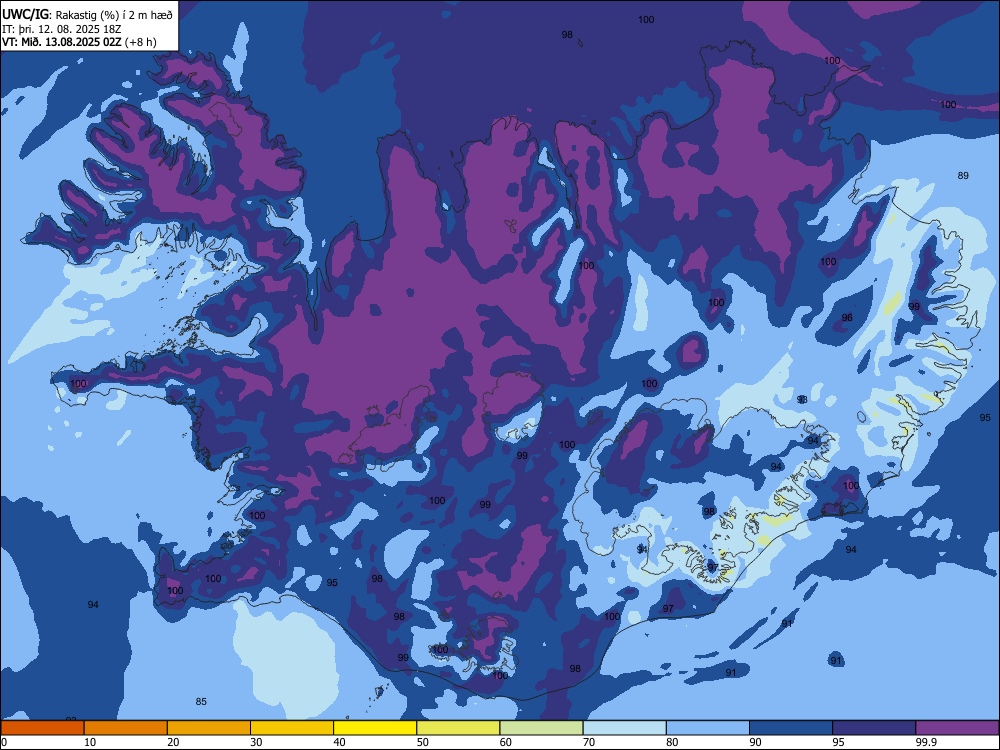Select the orange 10–20 legend color box
Screen dimensions: 1000x750
point(126,728)
